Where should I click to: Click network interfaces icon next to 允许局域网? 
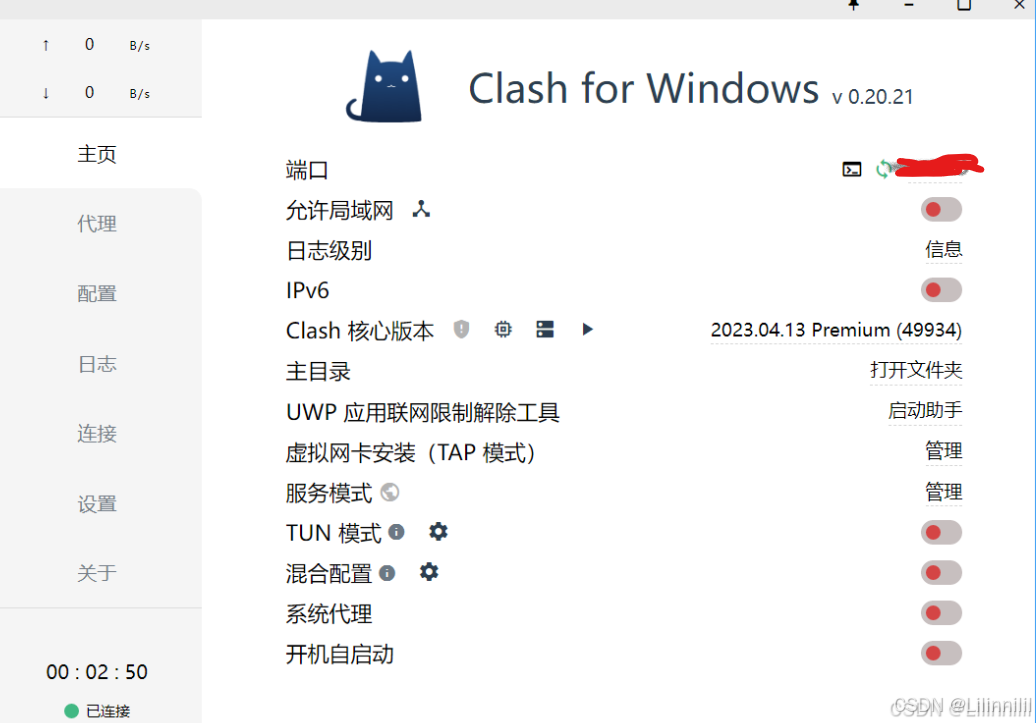(x=421, y=209)
